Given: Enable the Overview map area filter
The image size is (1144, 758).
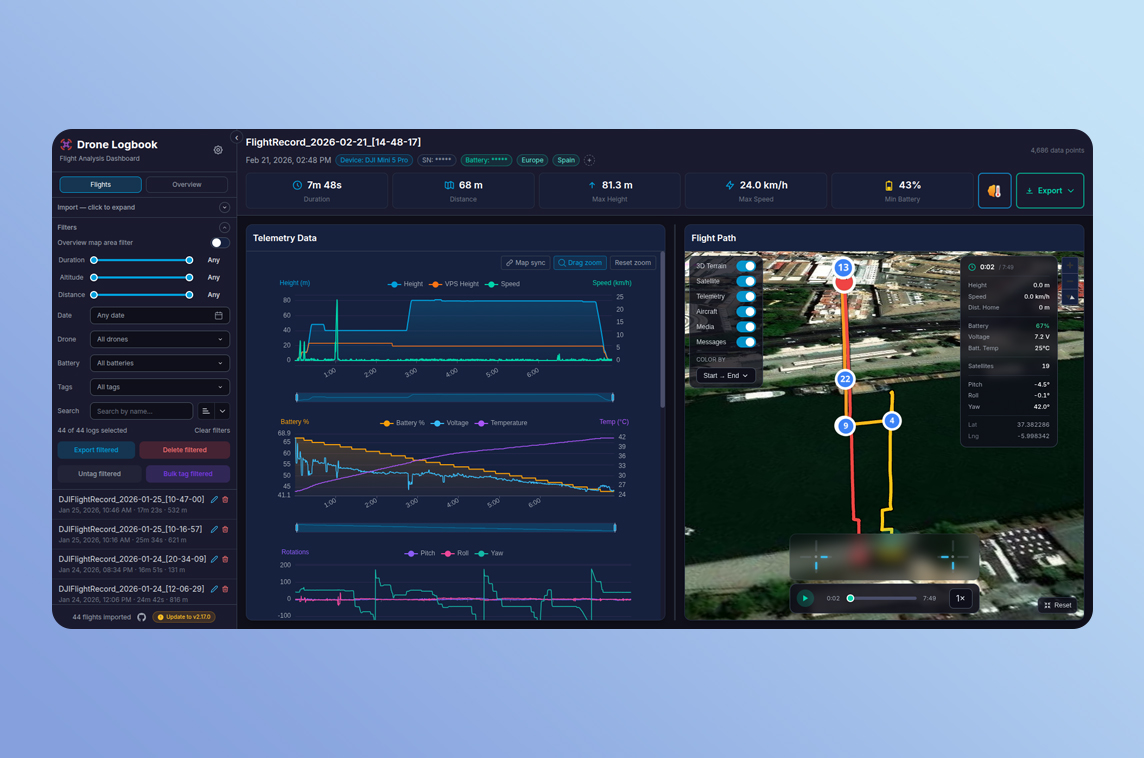Looking at the screenshot, I should point(219,243).
